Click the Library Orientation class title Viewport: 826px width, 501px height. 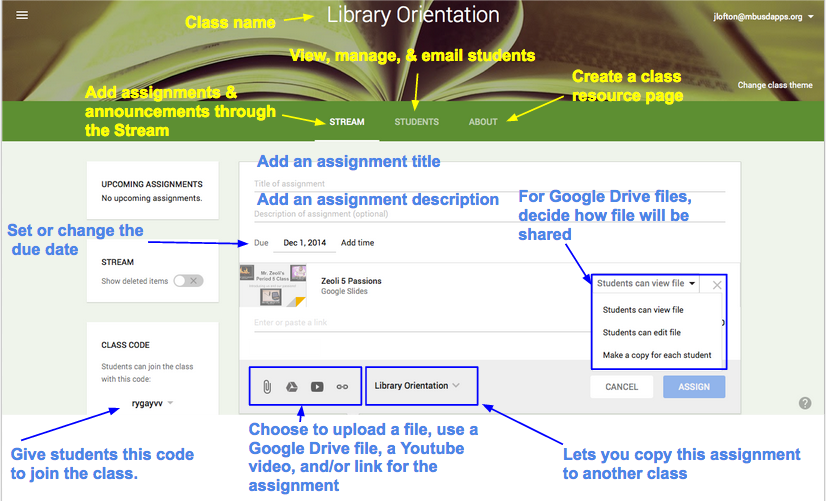pos(413,15)
